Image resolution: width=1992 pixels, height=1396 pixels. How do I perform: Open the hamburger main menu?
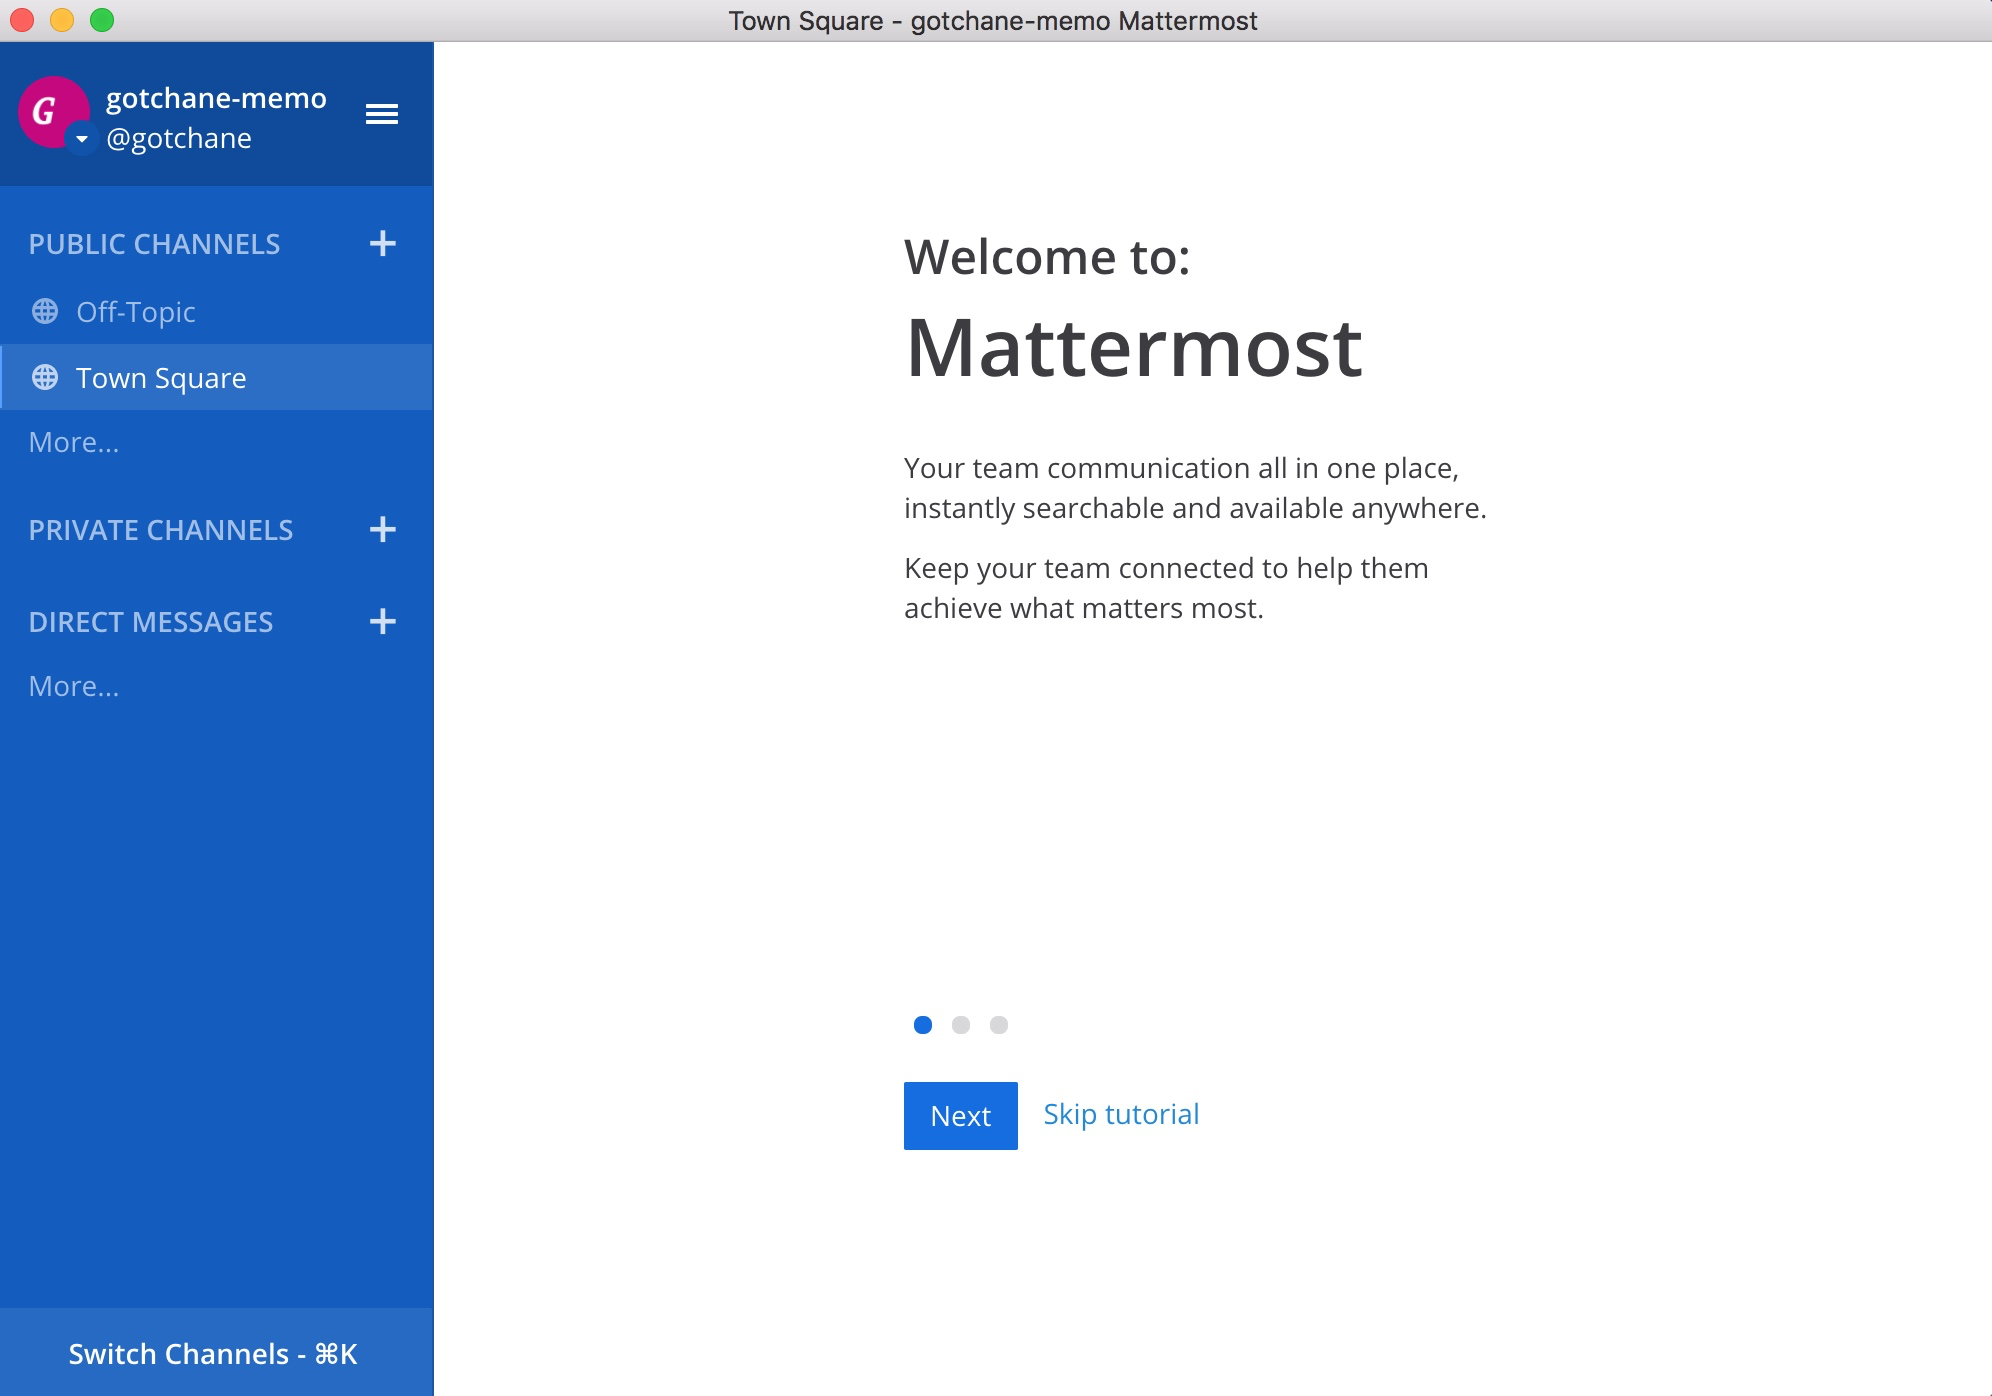[381, 114]
